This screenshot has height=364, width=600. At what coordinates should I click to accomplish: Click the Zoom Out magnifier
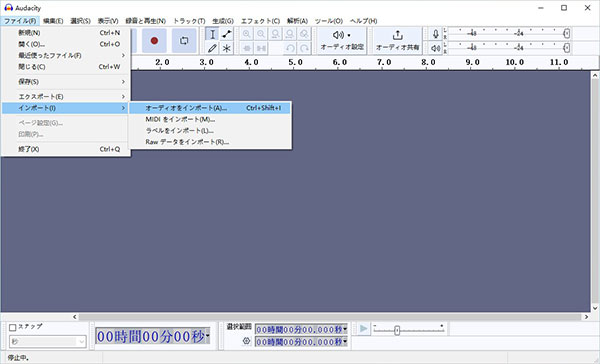(261, 34)
